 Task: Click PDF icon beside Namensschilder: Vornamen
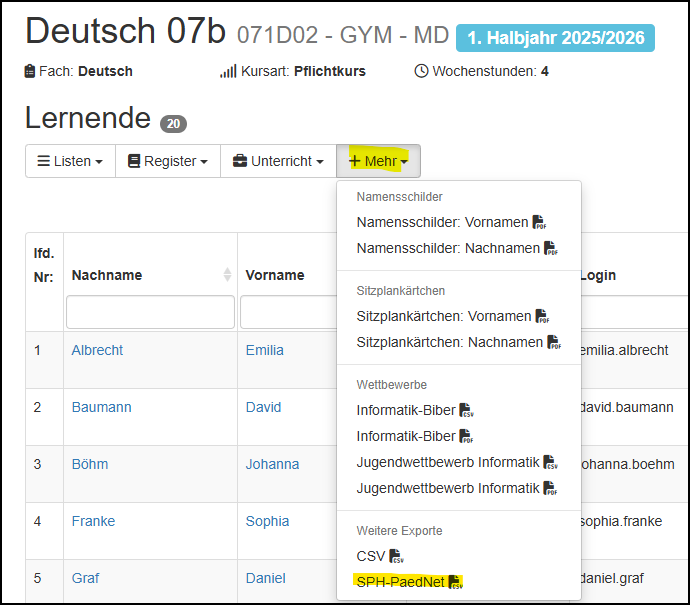click(x=539, y=222)
